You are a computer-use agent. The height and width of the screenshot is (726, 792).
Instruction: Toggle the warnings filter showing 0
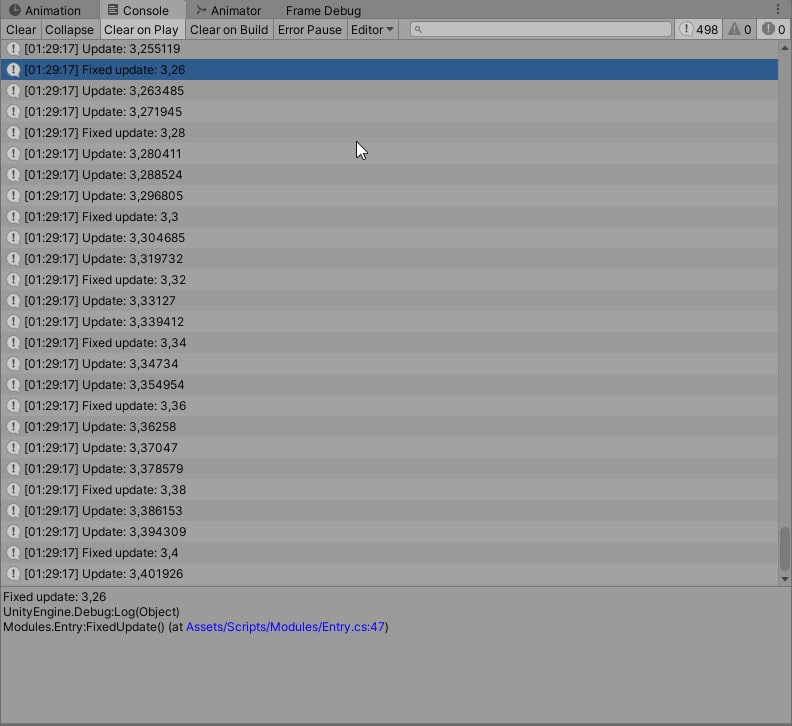coord(740,30)
